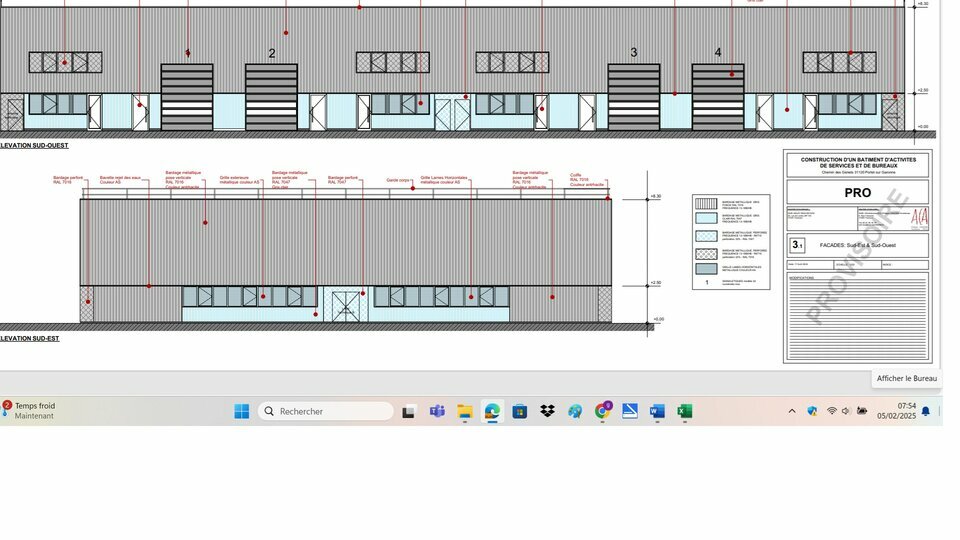Open the Windows Start menu

click(x=242, y=411)
